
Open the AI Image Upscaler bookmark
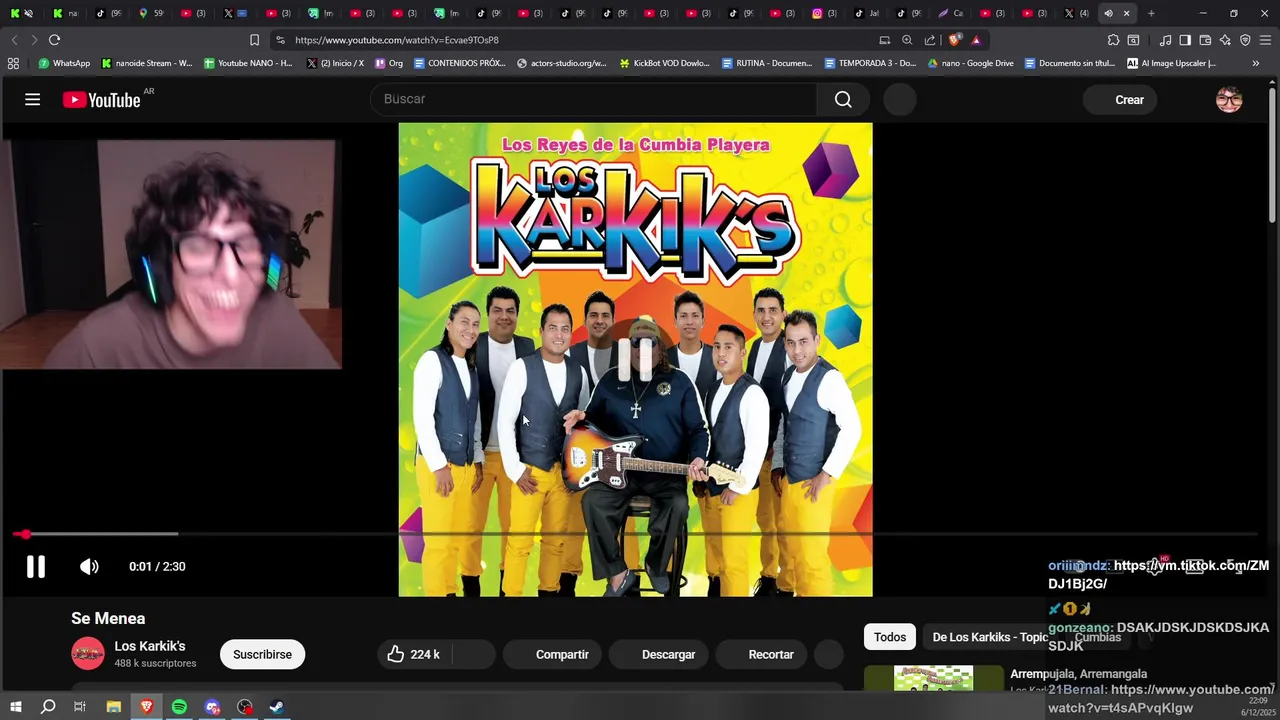[1171, 63]
